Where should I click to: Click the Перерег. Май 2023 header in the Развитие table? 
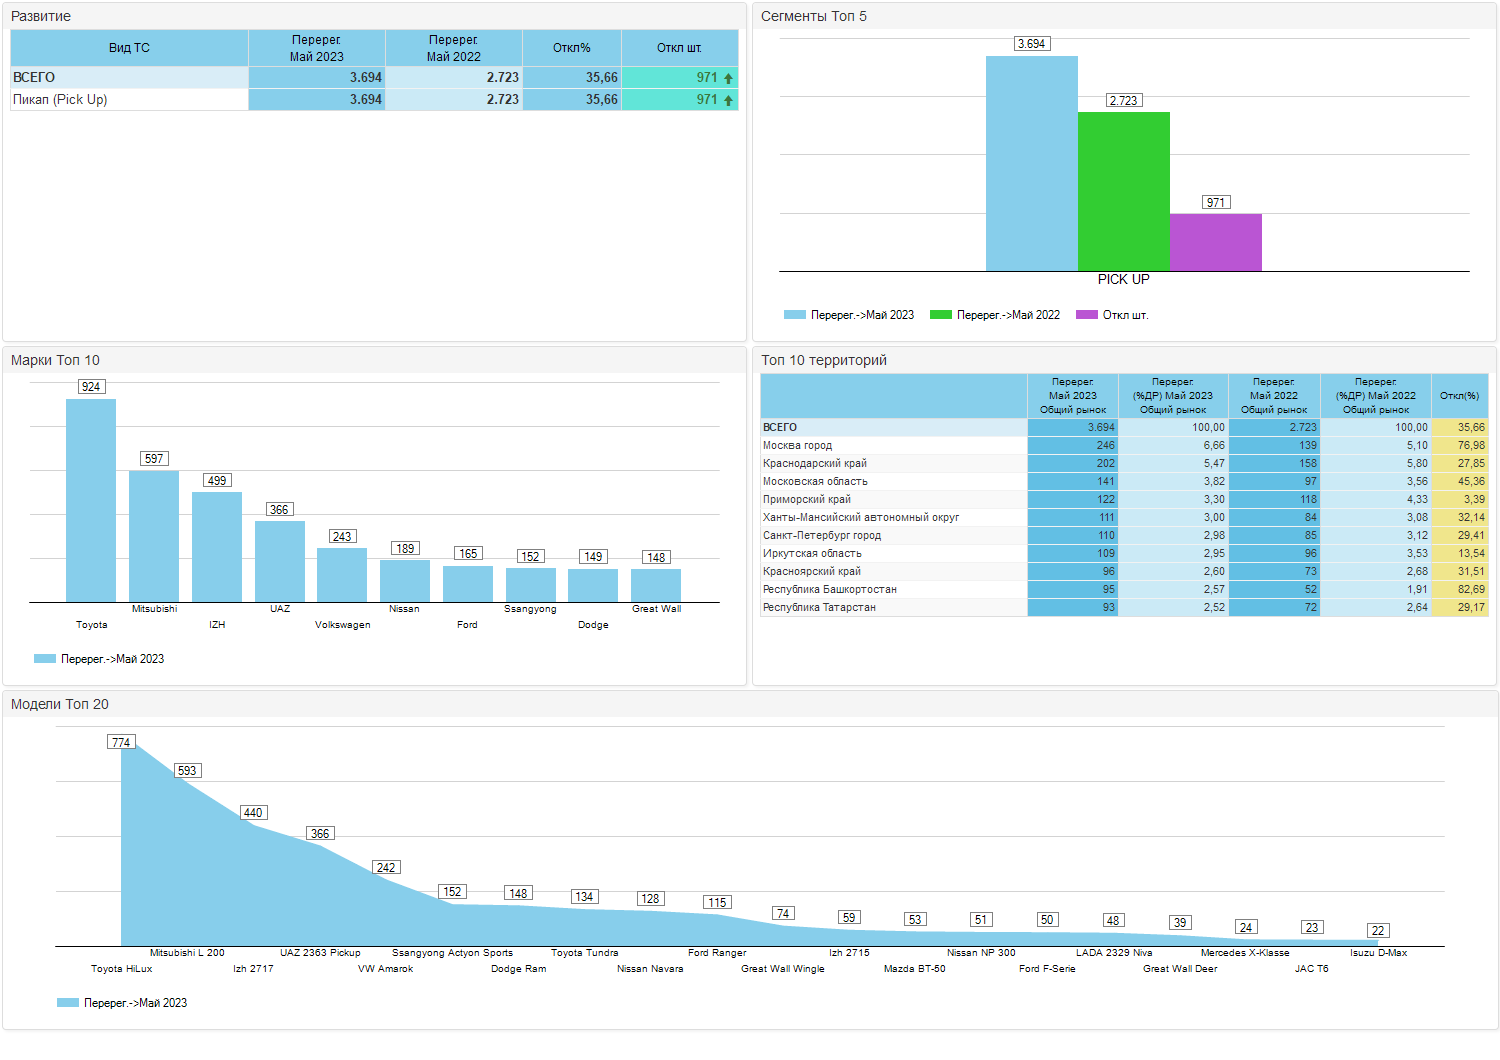317,48
